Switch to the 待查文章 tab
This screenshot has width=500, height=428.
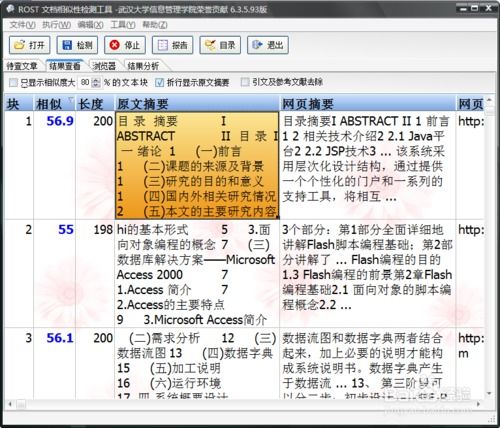pos(22,66)
